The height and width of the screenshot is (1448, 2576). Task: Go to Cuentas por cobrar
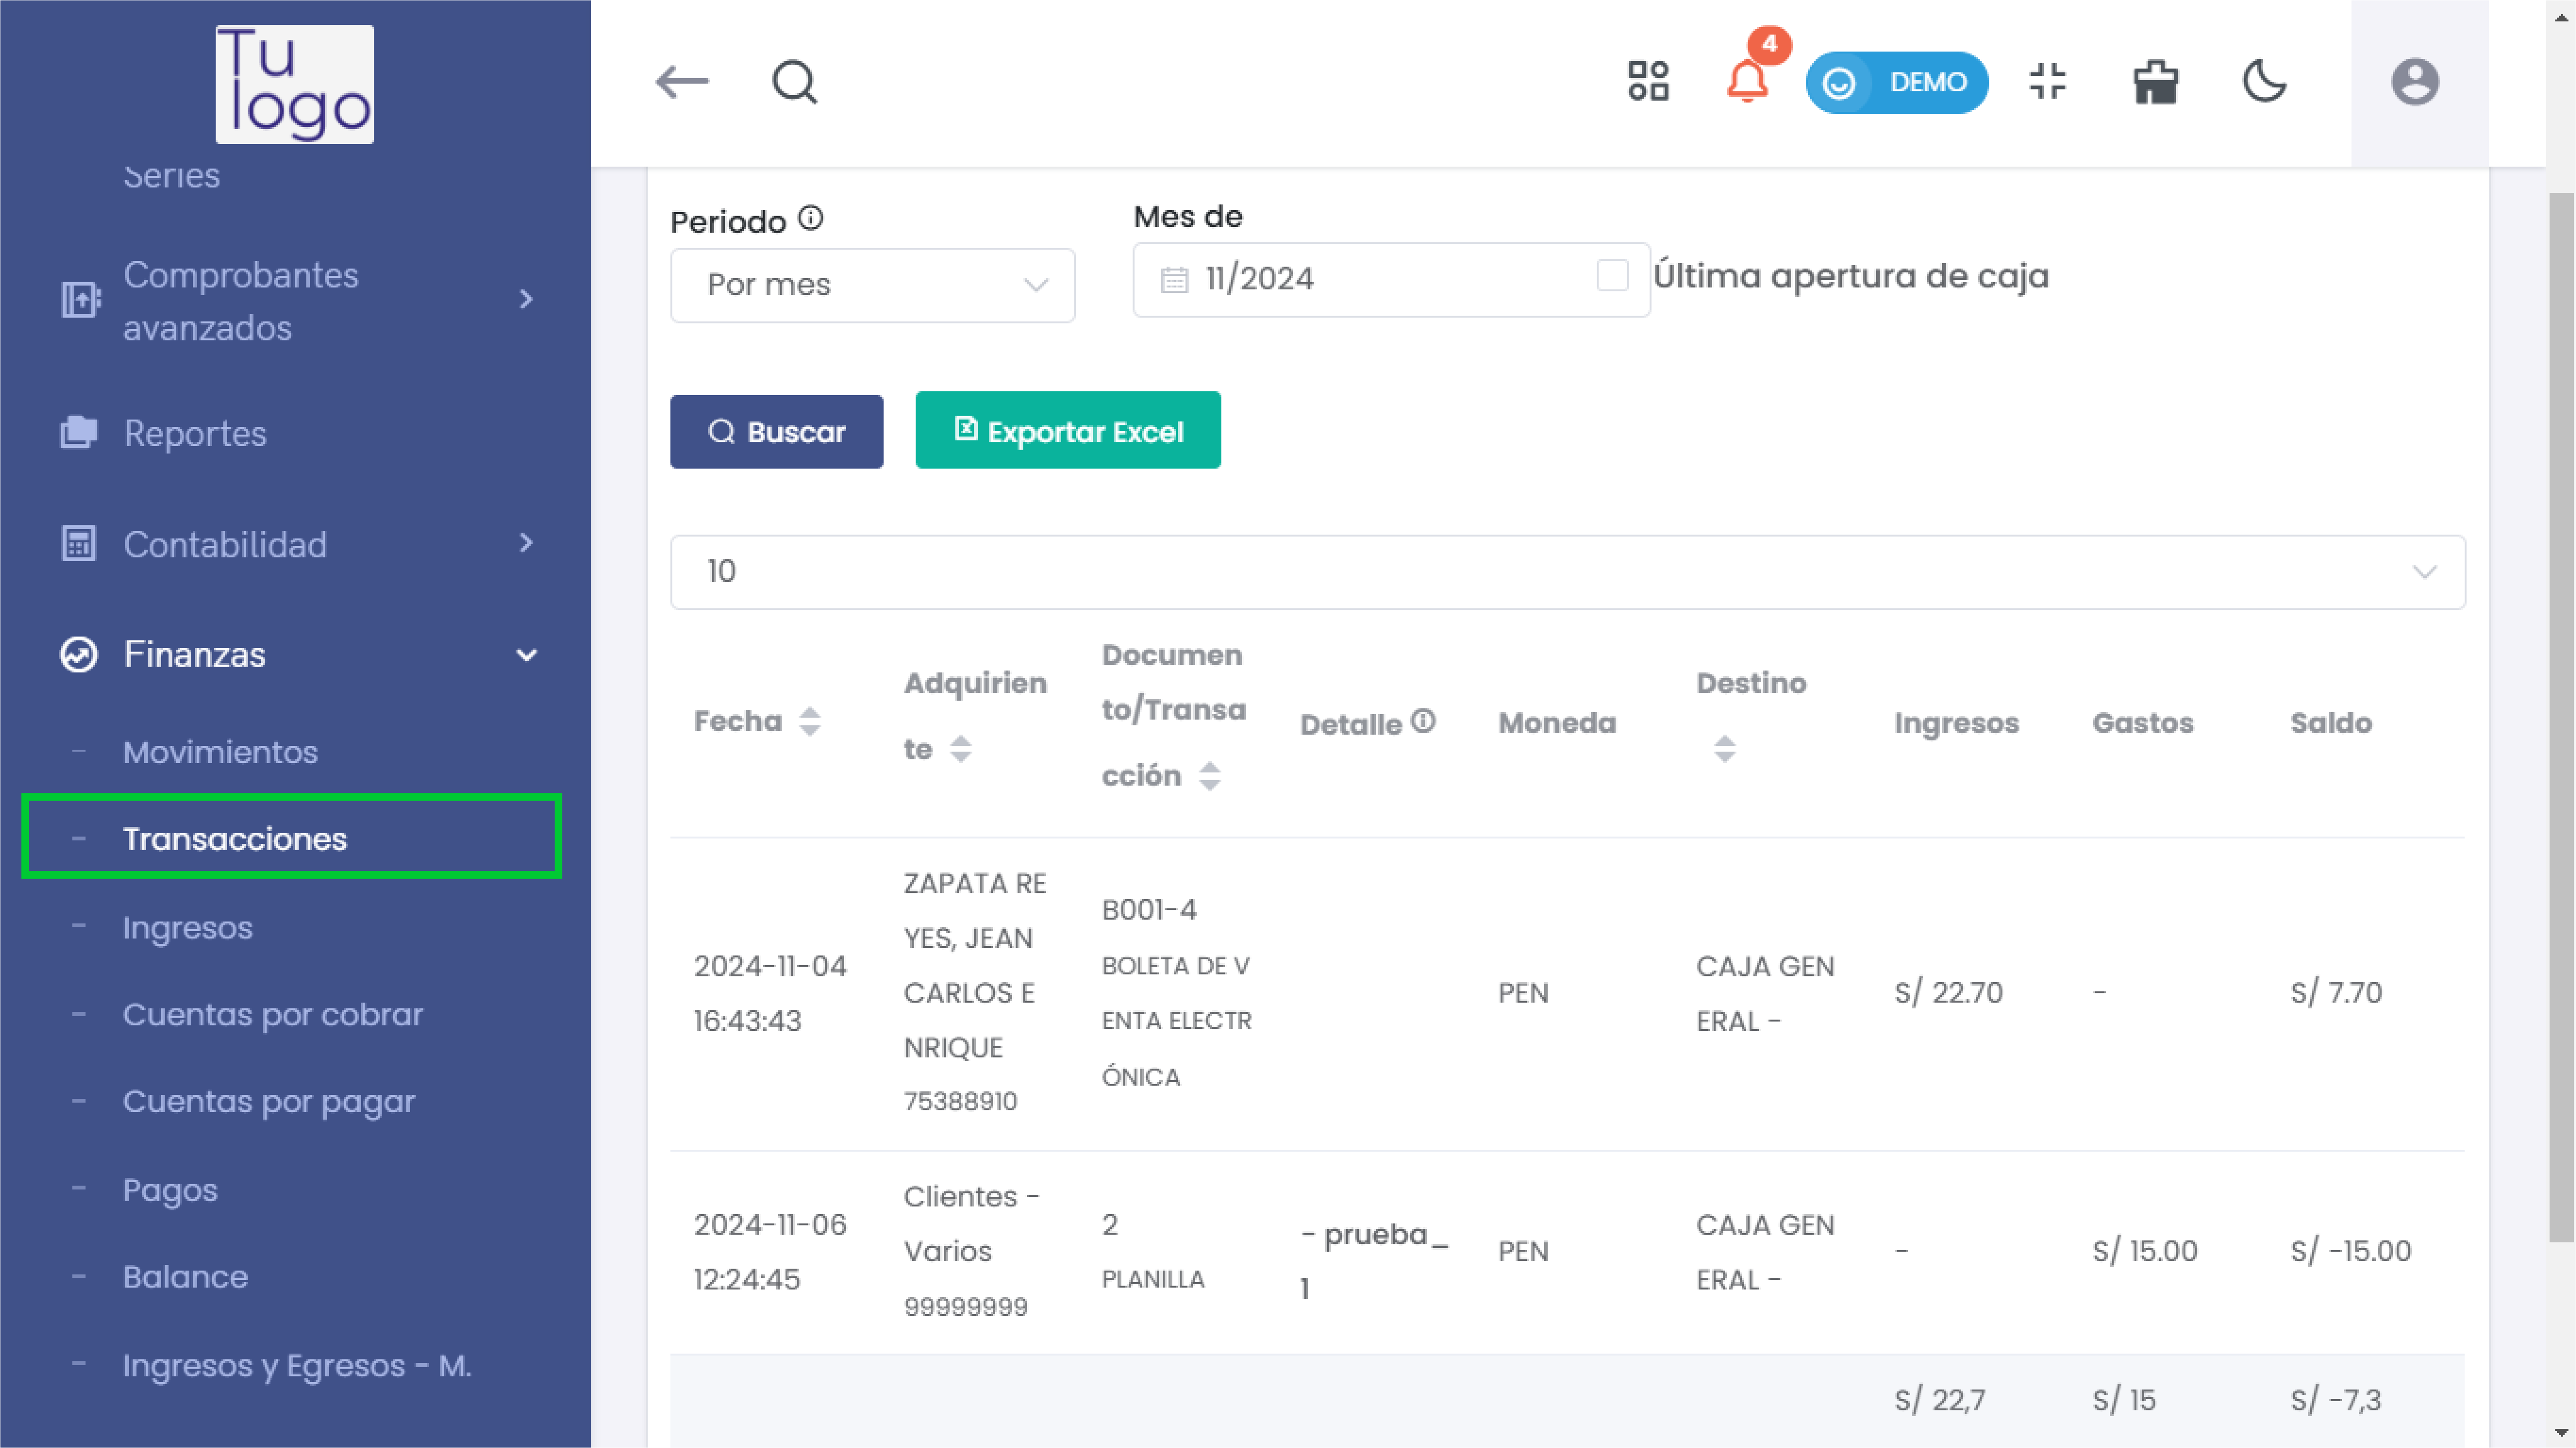(x=273, y=1014)
